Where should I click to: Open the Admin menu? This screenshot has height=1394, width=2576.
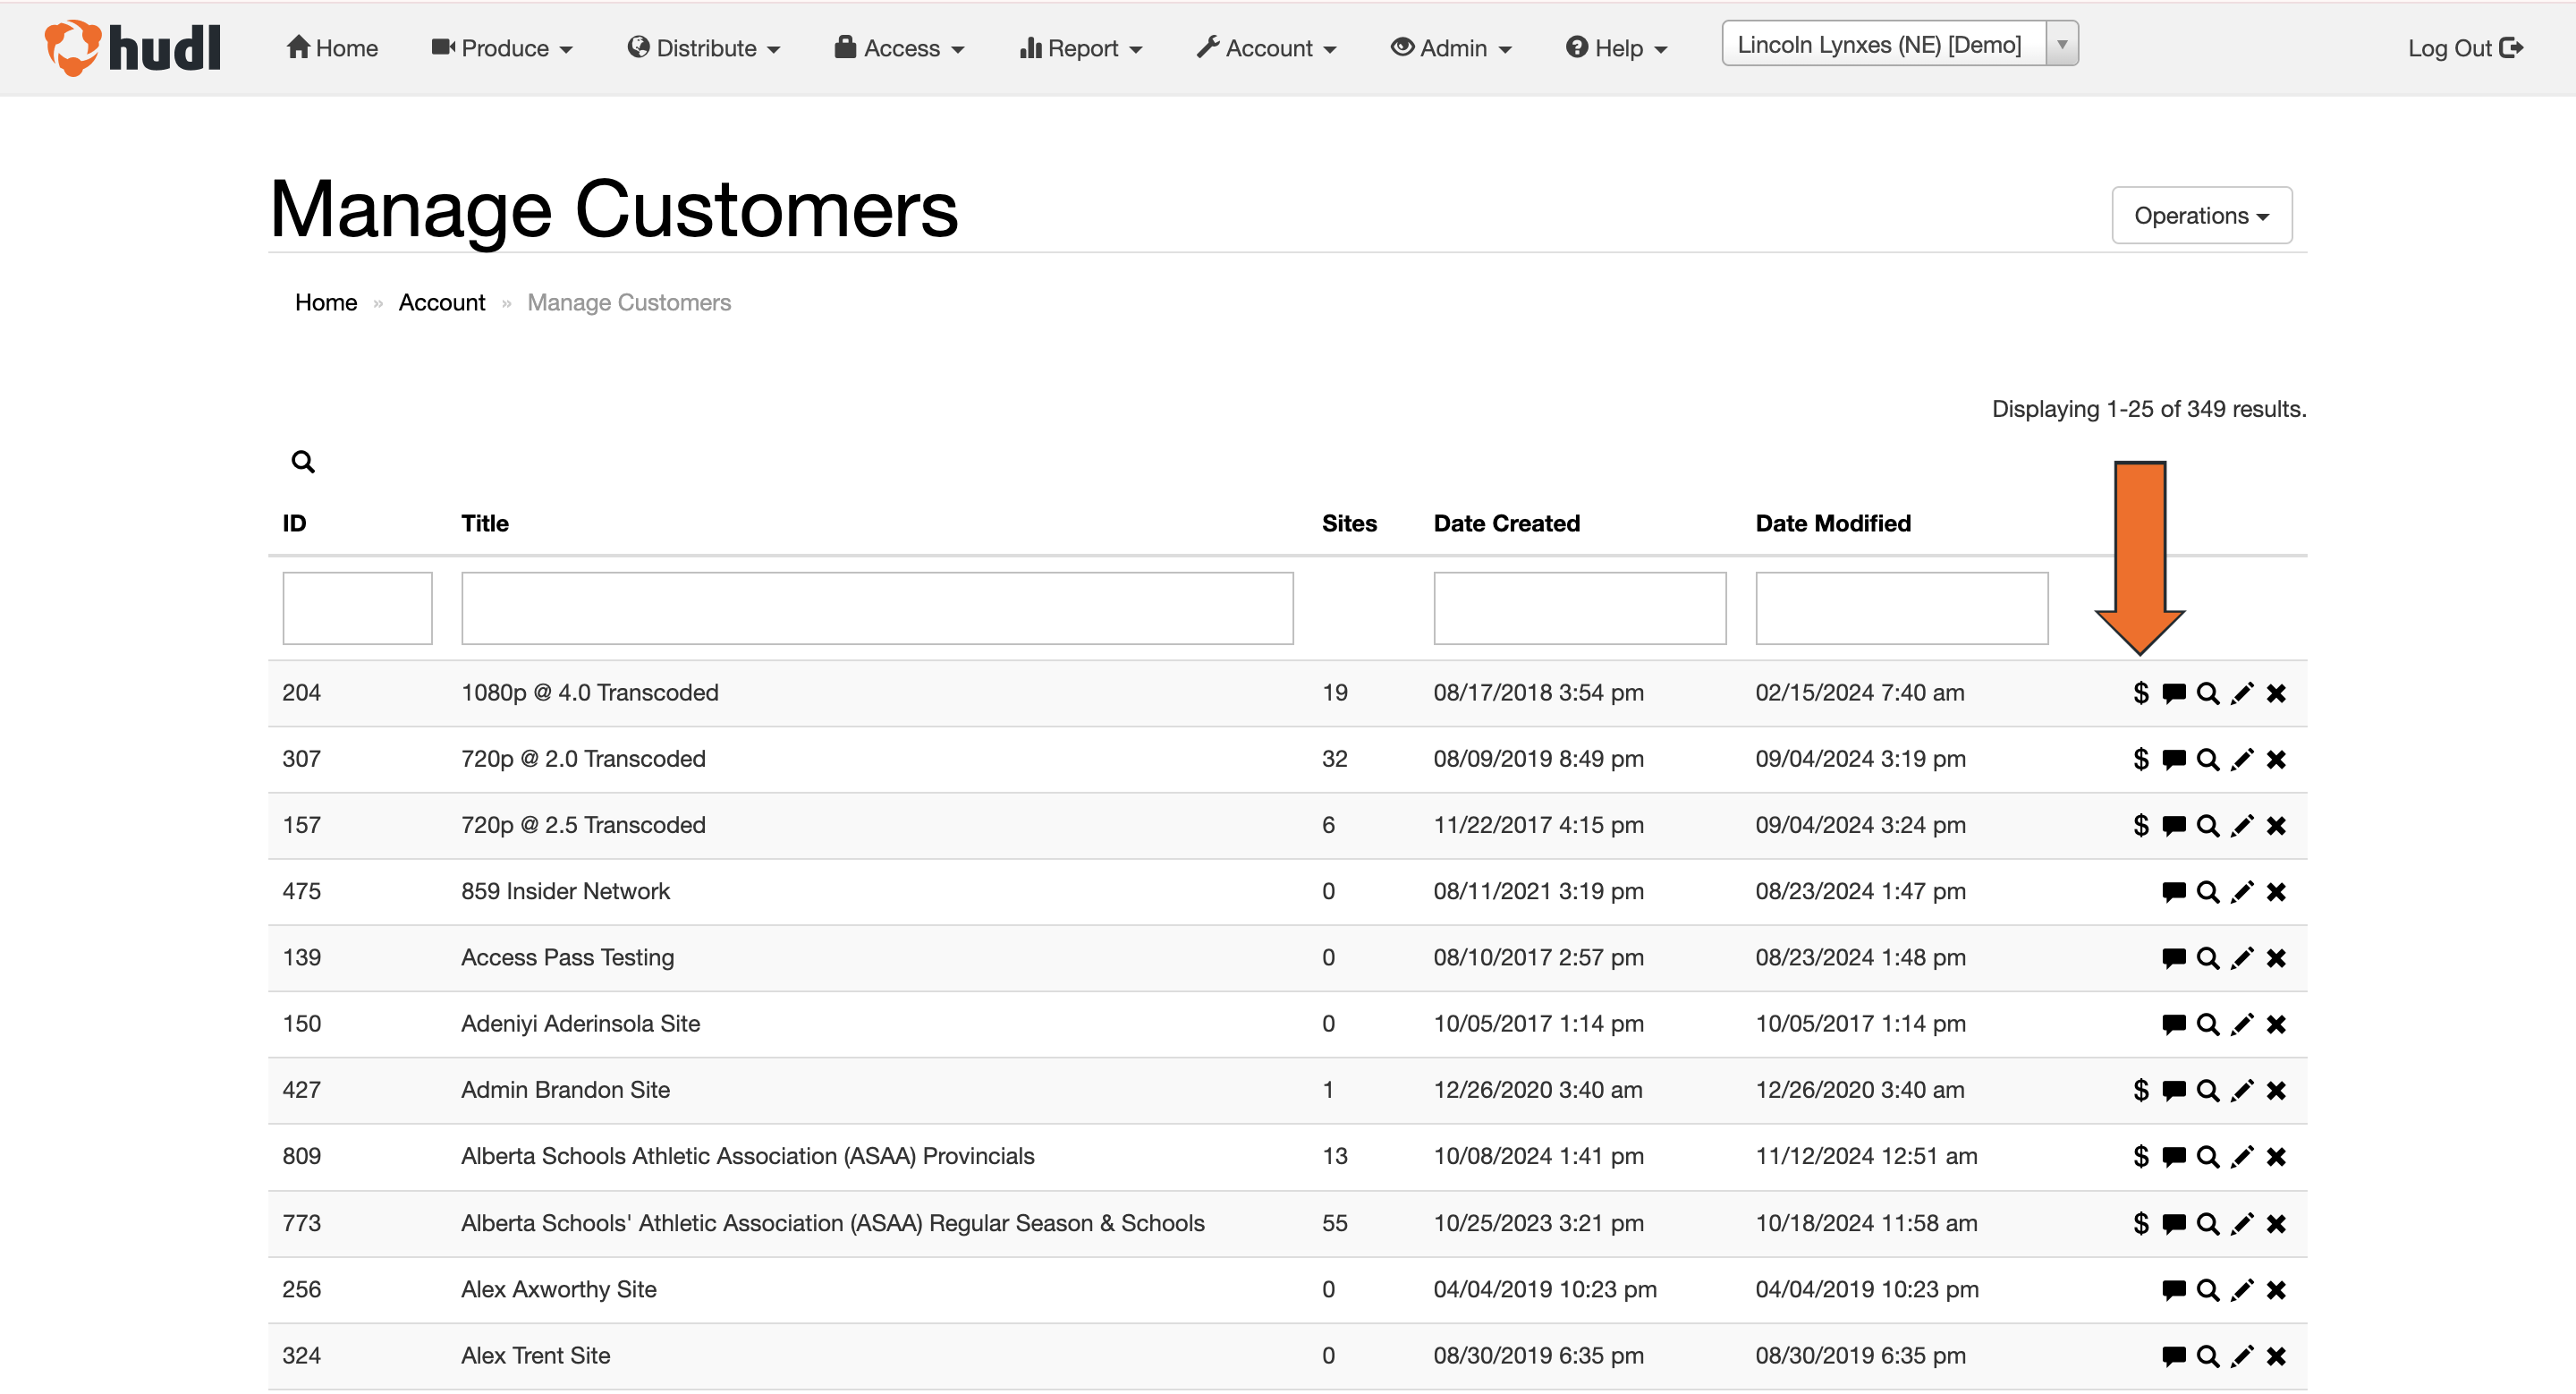tap(1450, 47)
